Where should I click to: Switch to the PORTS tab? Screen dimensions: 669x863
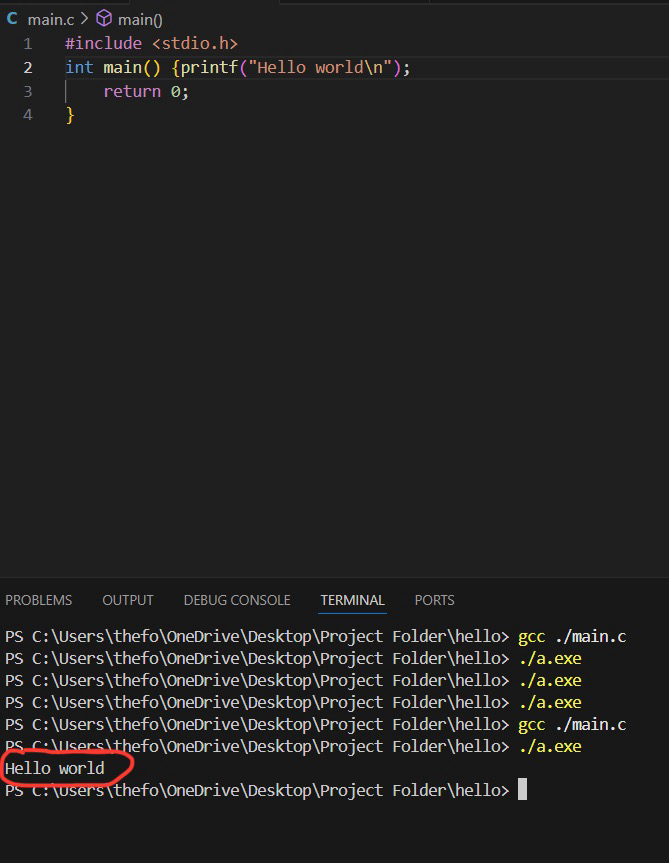[434, 600]
